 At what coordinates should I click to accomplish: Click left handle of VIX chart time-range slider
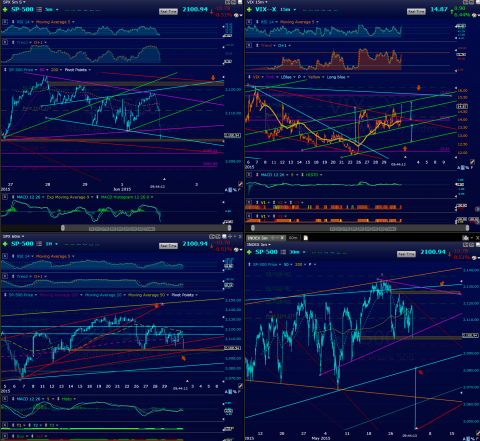click(253, 228)
